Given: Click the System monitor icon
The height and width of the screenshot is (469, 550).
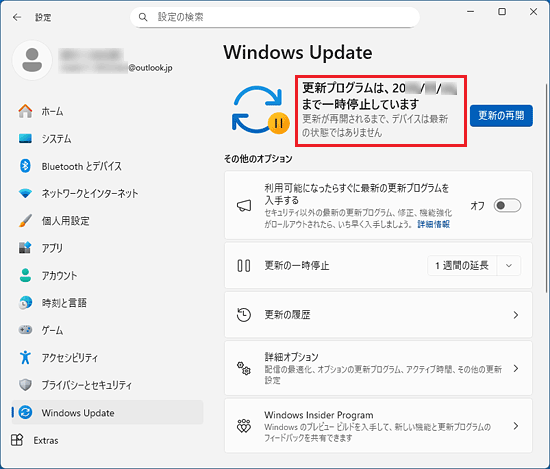Looking at the screenshot, I should (x=25, y=139).
